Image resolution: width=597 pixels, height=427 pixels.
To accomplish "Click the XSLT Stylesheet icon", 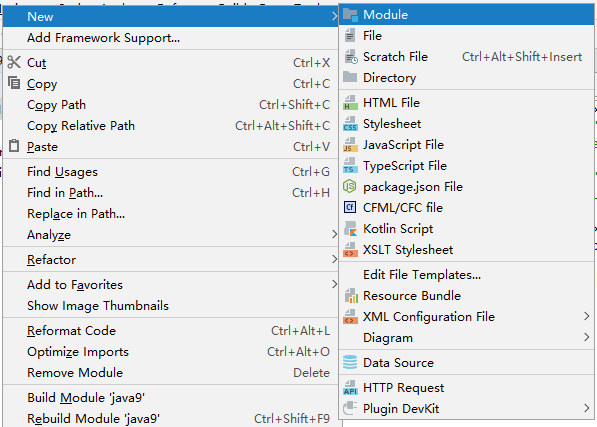I will [350, 250].
